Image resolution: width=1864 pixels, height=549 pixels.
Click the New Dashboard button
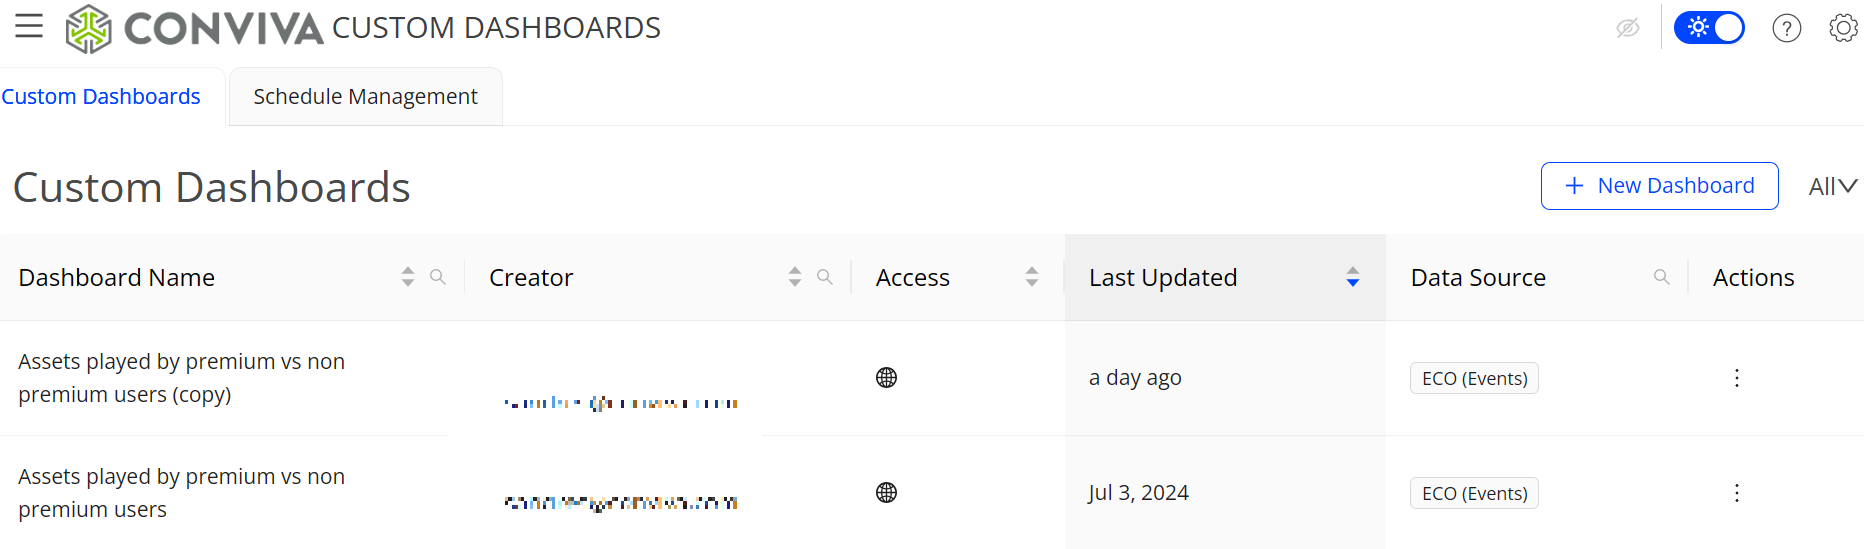[x=1659, y=186]
